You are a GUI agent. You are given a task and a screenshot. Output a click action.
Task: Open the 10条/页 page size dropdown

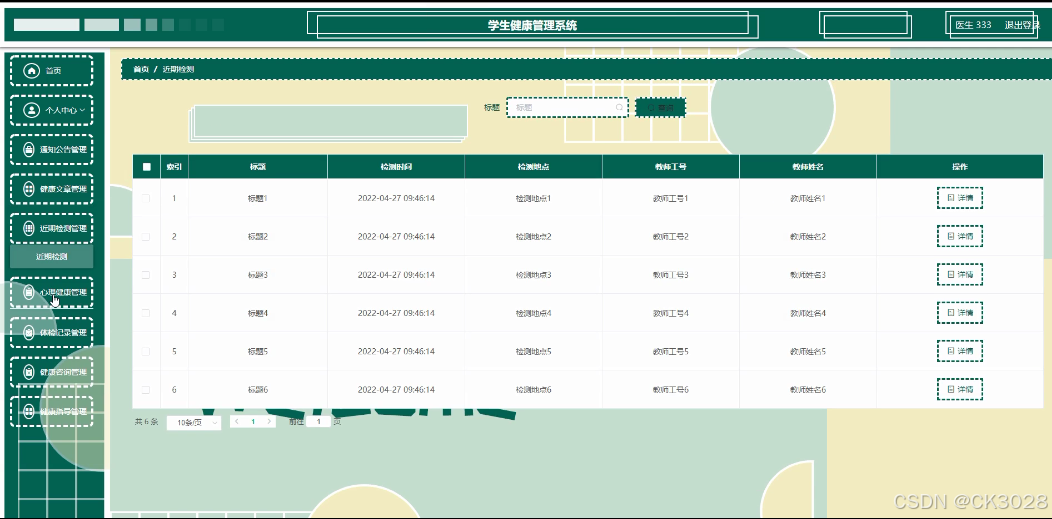[194, 422]
